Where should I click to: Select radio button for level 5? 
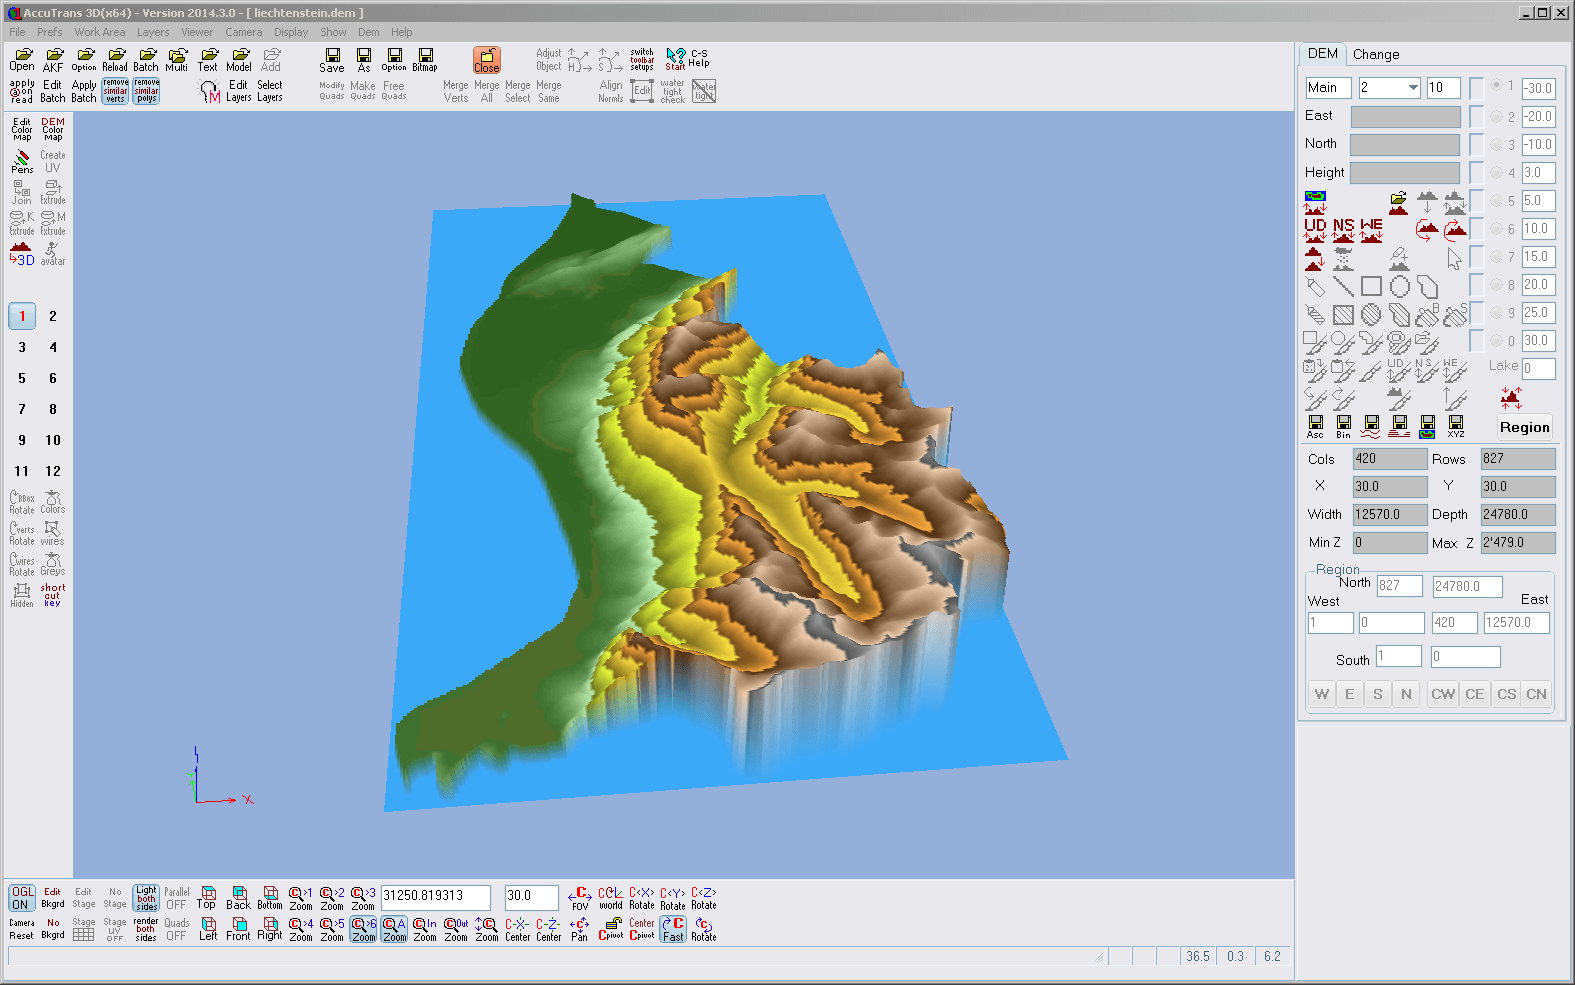point(1496,200)
